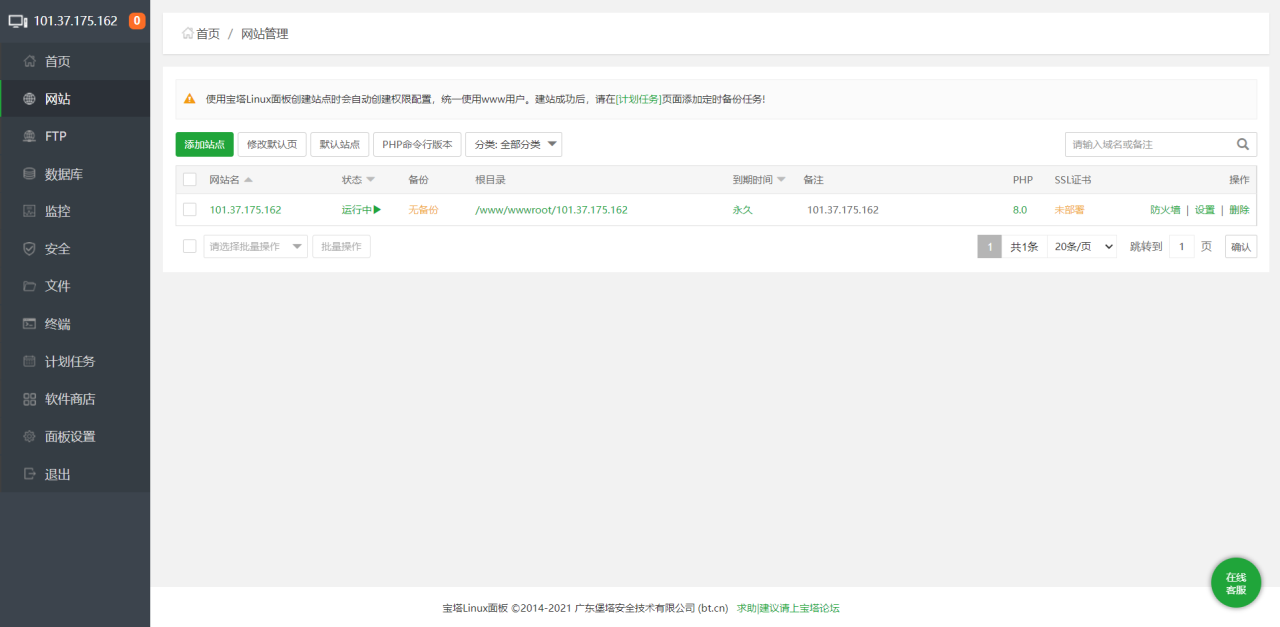Sort by site name arrow icon

[248, 180]
